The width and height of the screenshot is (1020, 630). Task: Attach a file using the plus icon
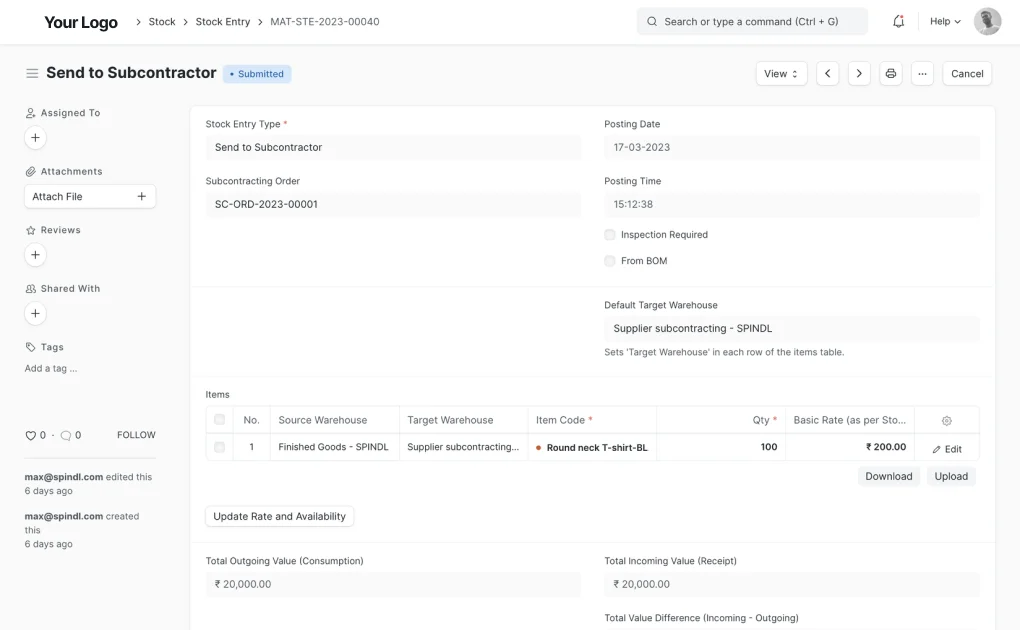[143, 196]
